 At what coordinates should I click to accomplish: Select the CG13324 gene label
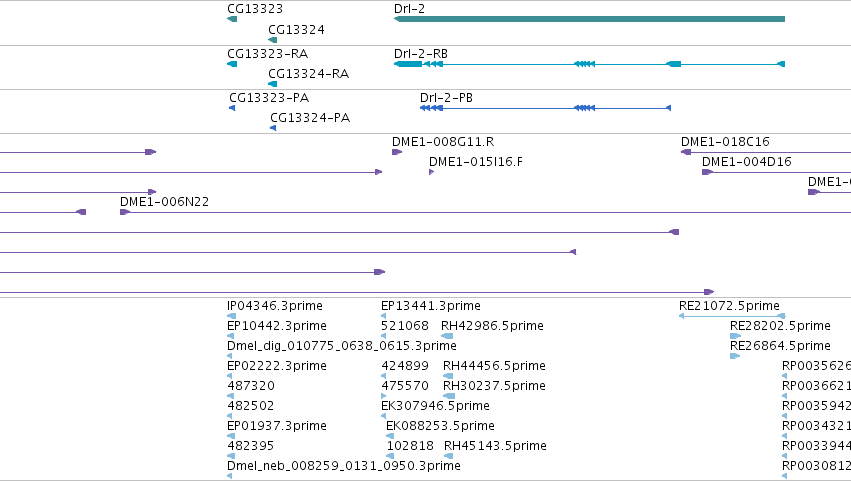[x=296, y=30]
